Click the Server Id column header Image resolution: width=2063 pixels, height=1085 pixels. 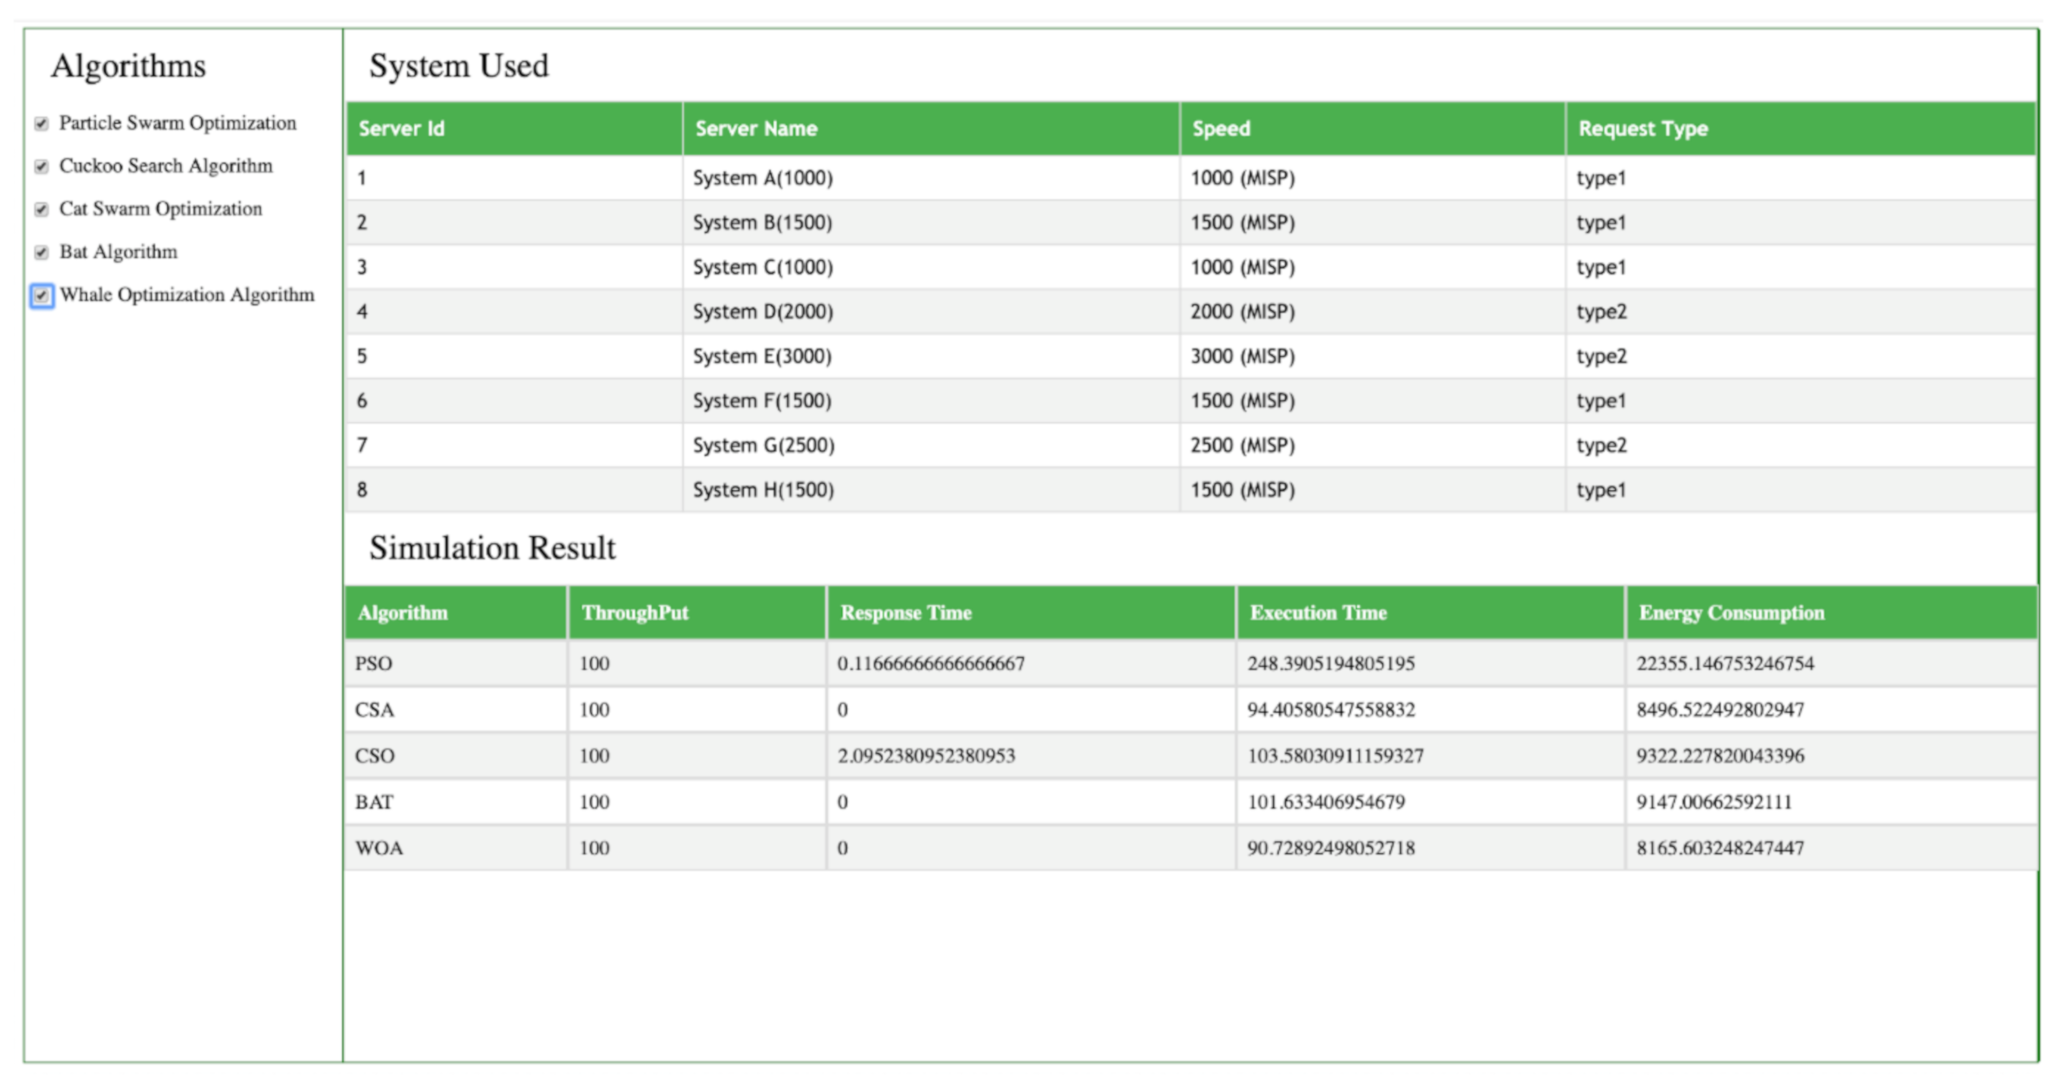pyautogui.click(x=402, y=129)
